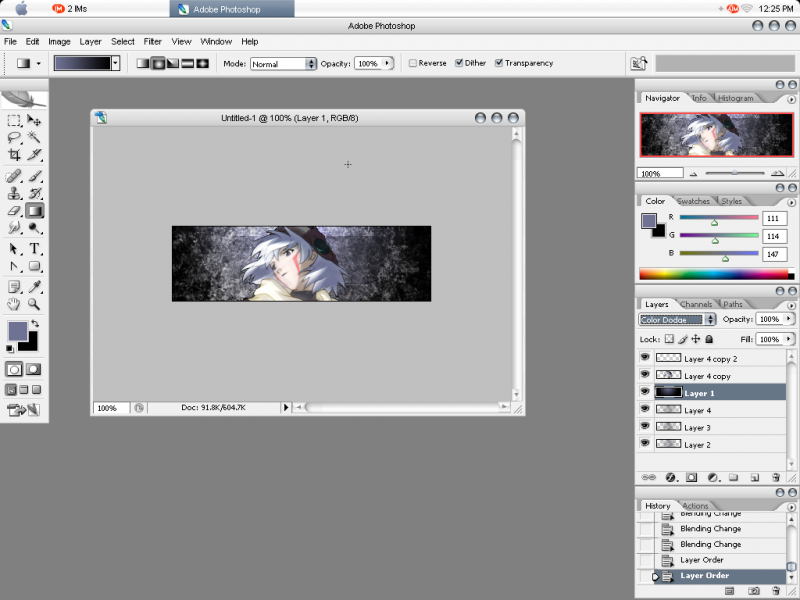Open the tool preset picker arrow
Screen dimensions: 800x600
pos(38,64)
